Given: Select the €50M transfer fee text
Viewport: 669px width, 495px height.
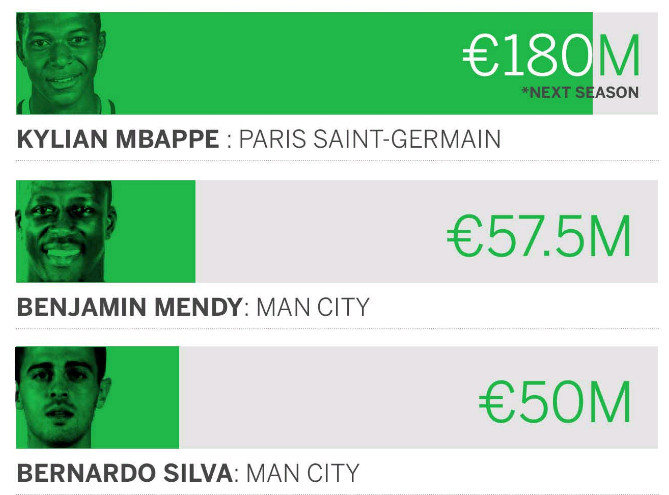Looking at the screenshot, I should click(x=555, y=402).
